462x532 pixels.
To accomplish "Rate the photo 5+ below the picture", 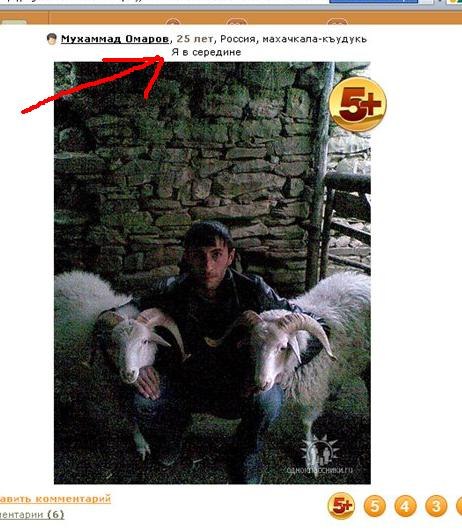I will pyautogui.click(x=341, y=506).
